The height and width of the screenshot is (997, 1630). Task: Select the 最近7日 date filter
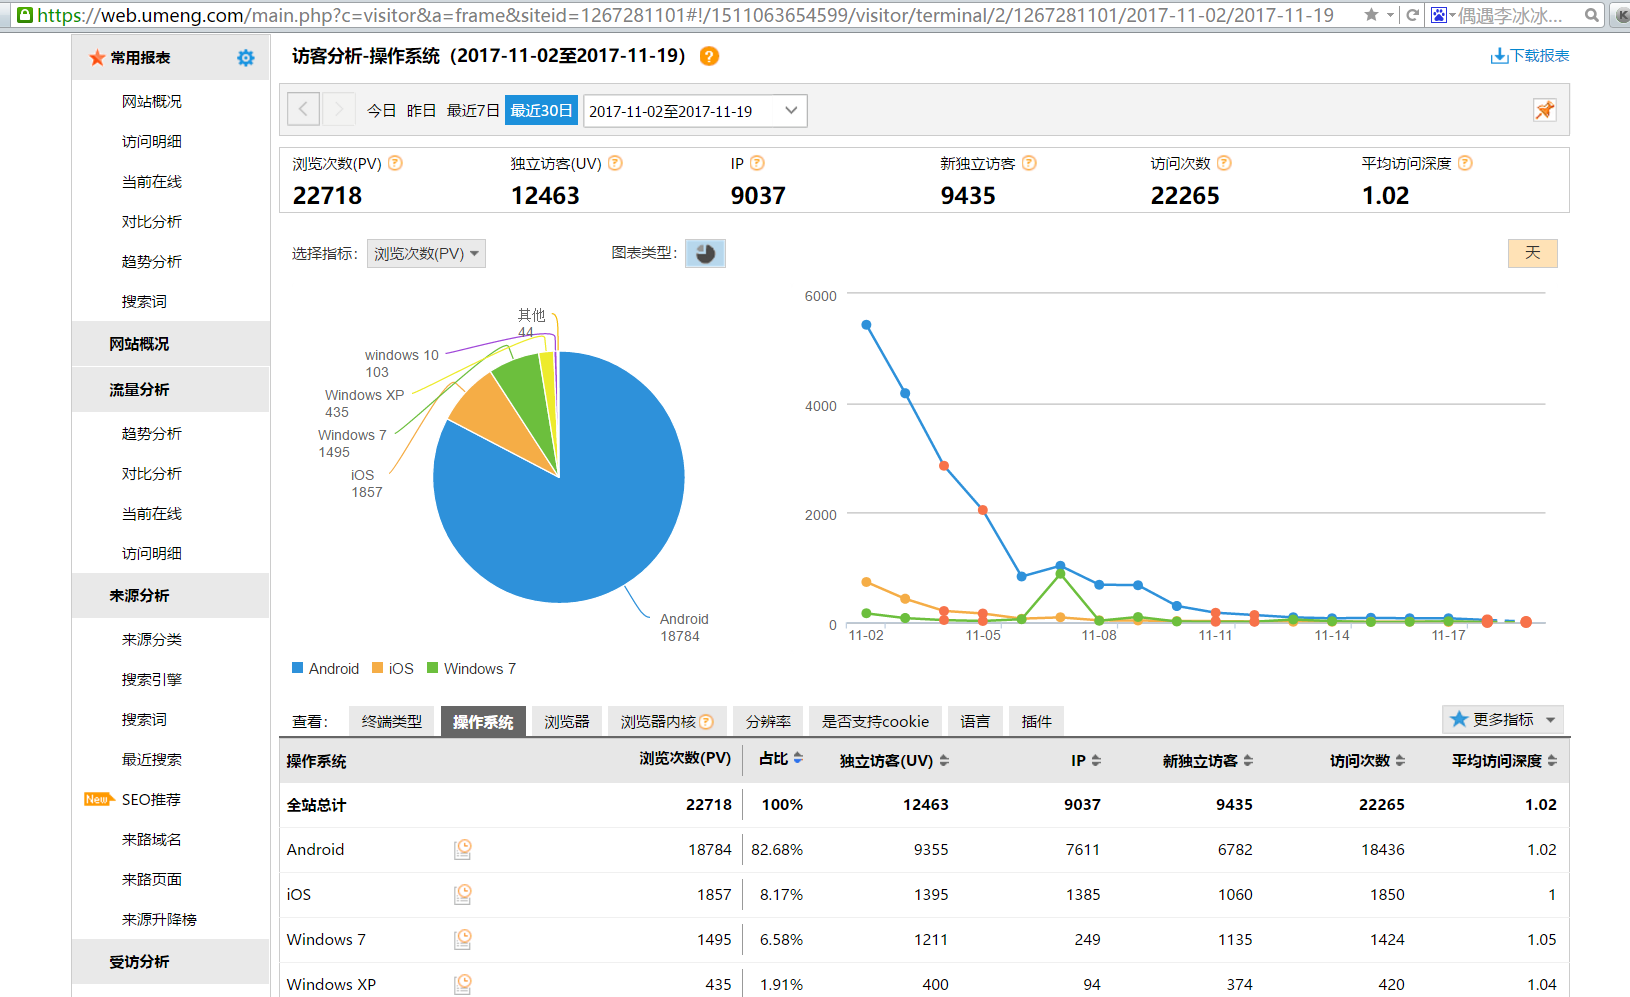tap(472, 110)
